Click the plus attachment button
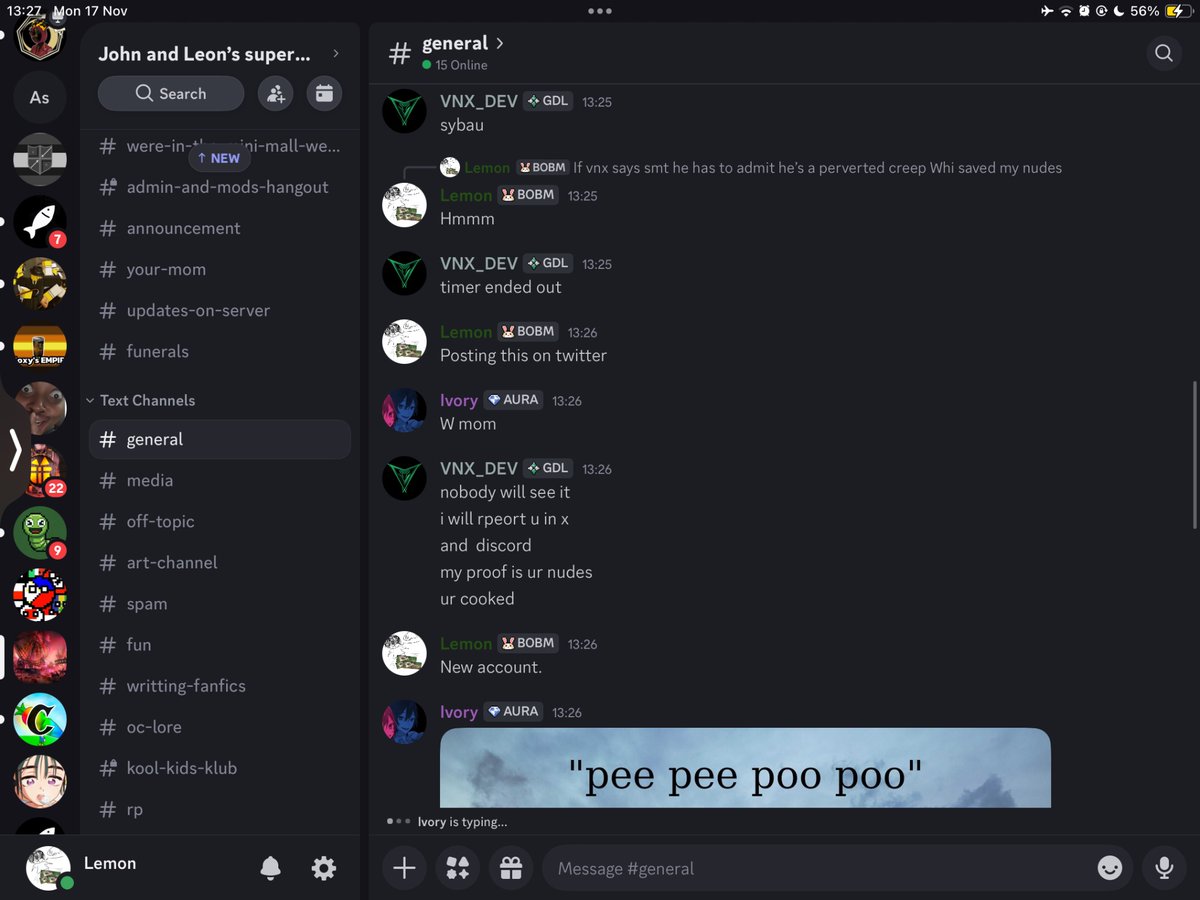 404,868
